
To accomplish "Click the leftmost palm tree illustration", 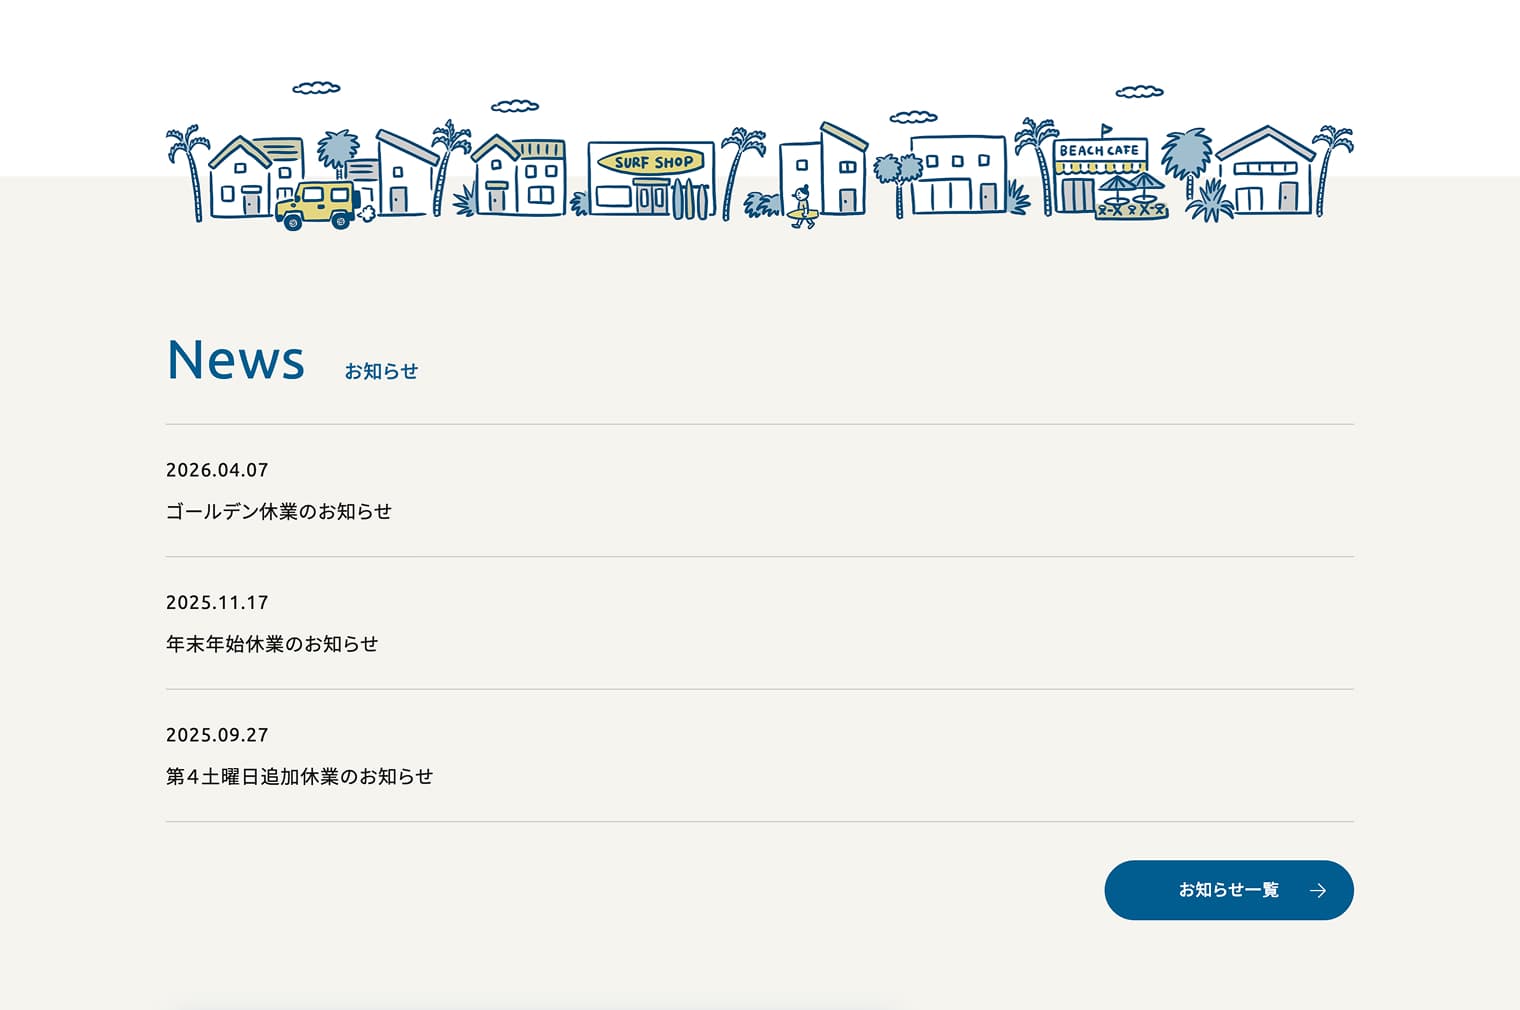I will click(x=188, y=170).
